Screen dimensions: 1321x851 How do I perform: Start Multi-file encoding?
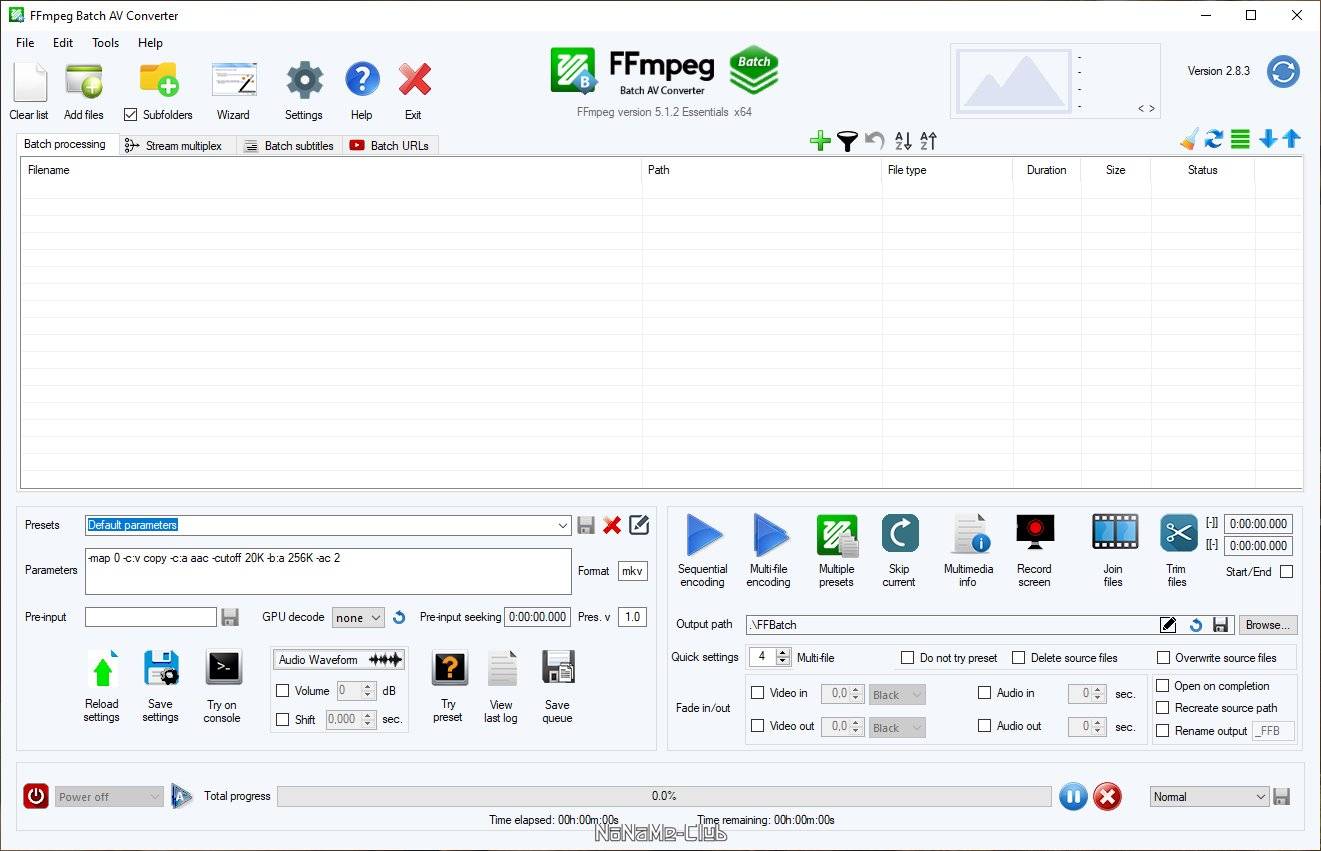769,535
